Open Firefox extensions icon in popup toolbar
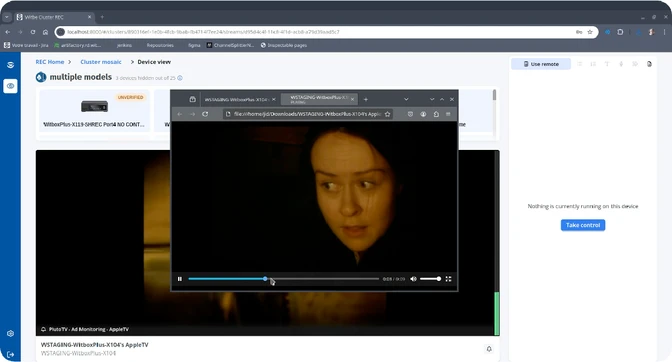672x362 pixels. click(x=436, y=114)
